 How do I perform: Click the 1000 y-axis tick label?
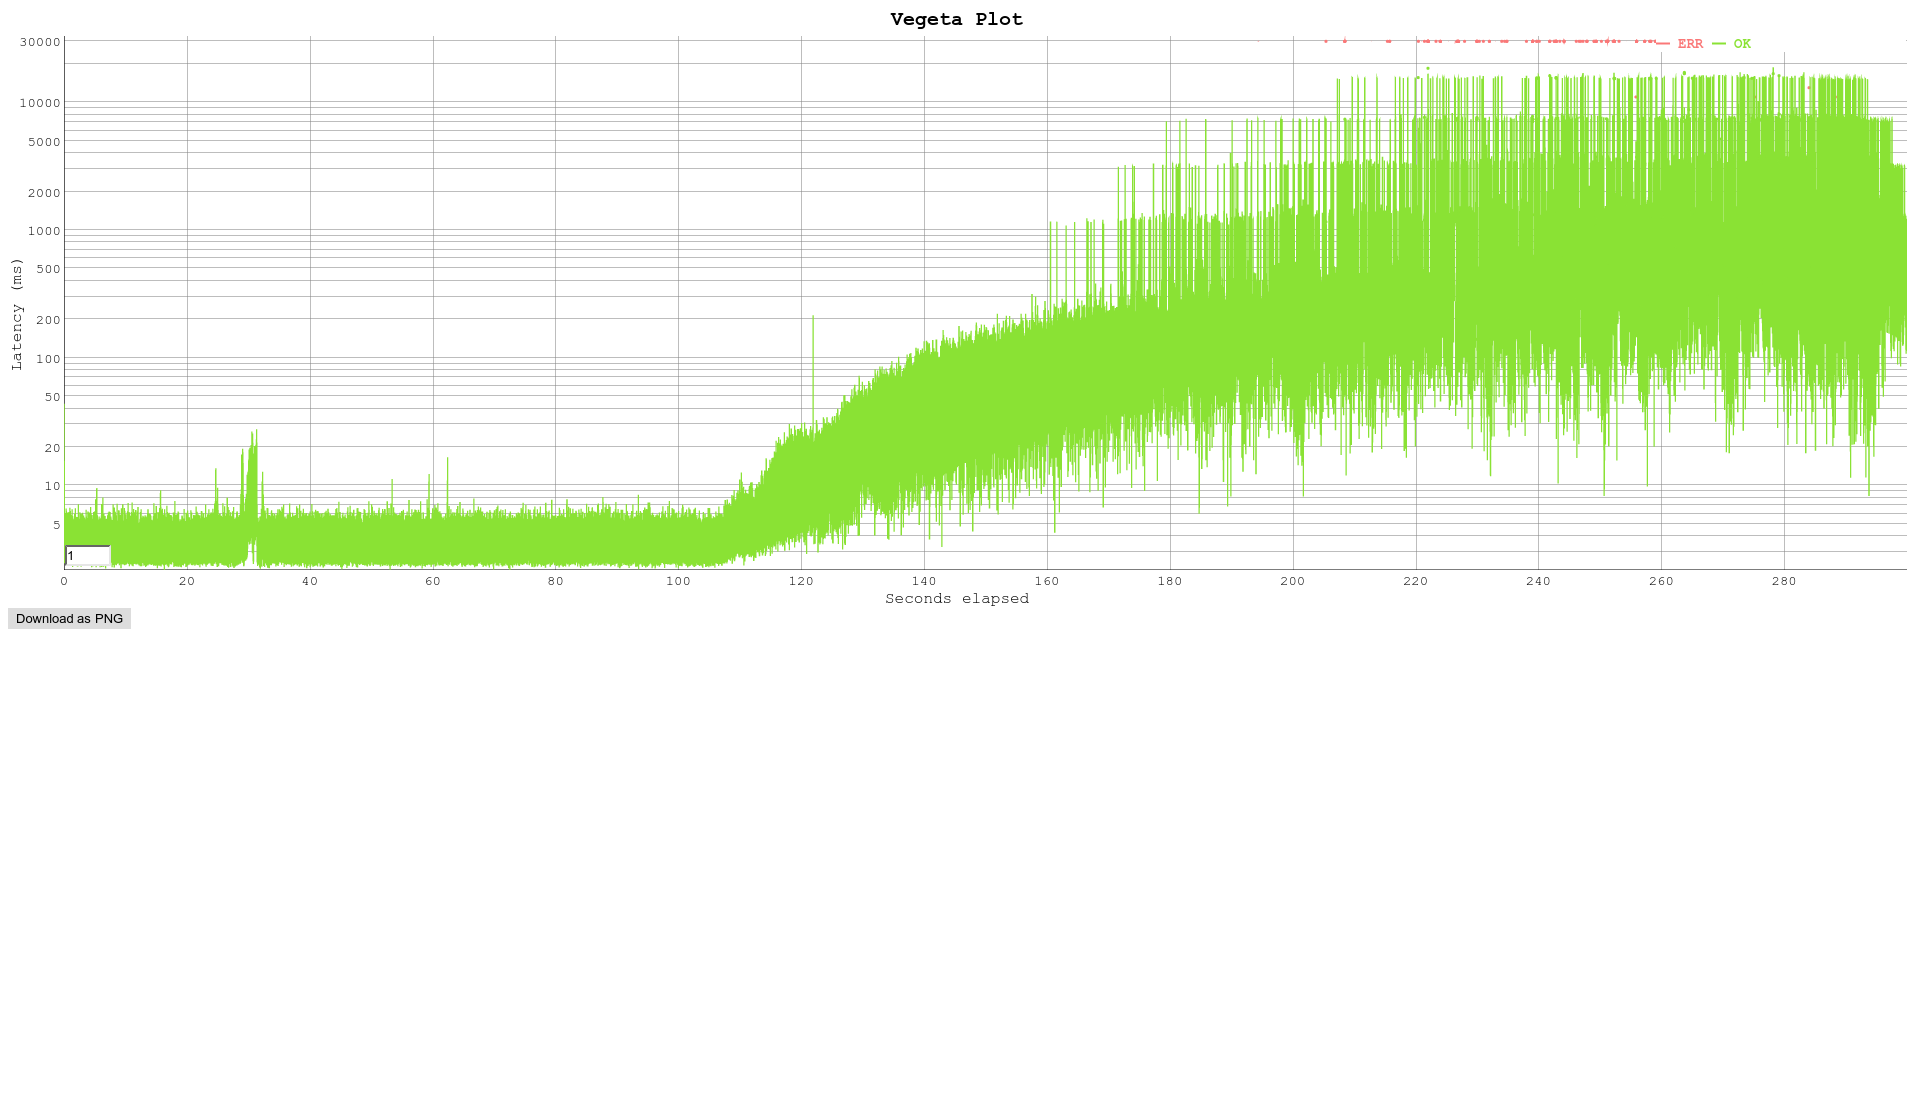pyautogui.click(x=45, y=231)
